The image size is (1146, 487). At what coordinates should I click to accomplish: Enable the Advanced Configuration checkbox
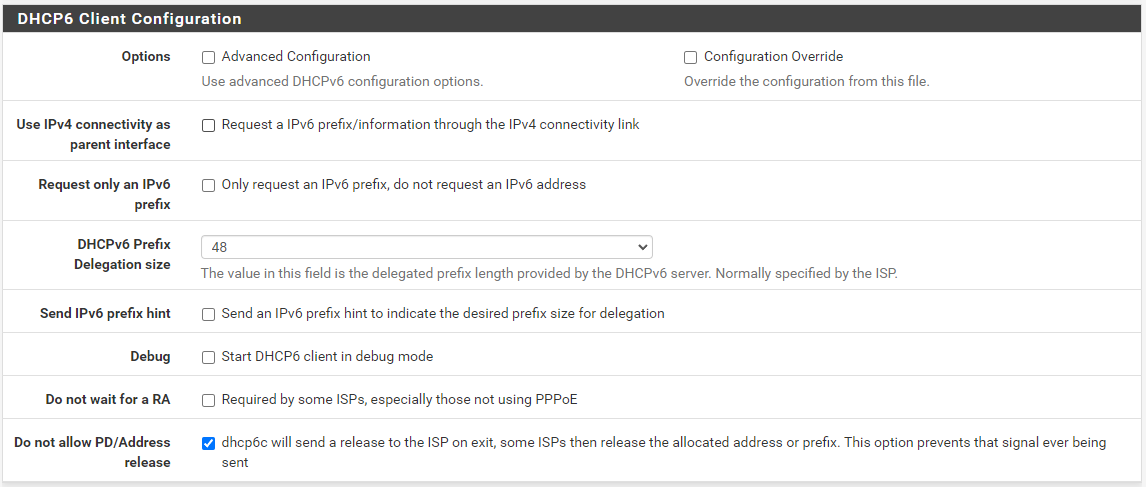(x=209, y=57)
